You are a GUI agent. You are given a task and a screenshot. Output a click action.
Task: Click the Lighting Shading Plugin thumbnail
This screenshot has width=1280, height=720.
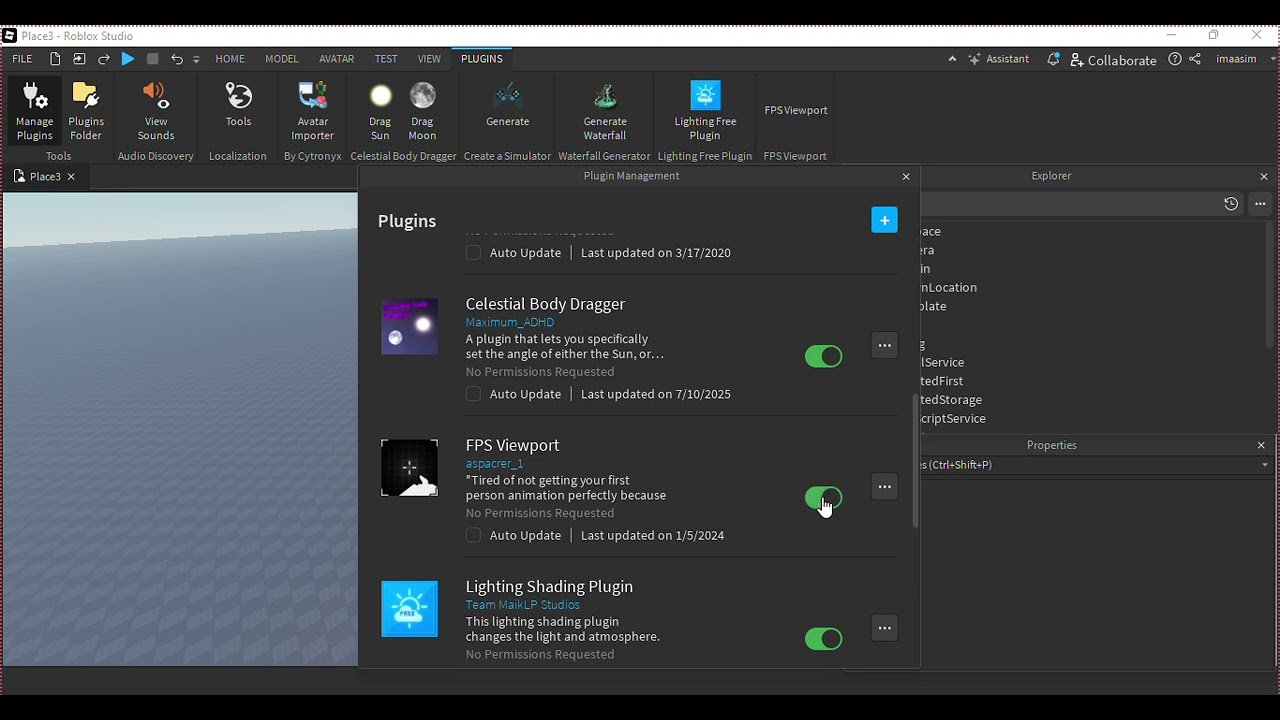point(409,609)
